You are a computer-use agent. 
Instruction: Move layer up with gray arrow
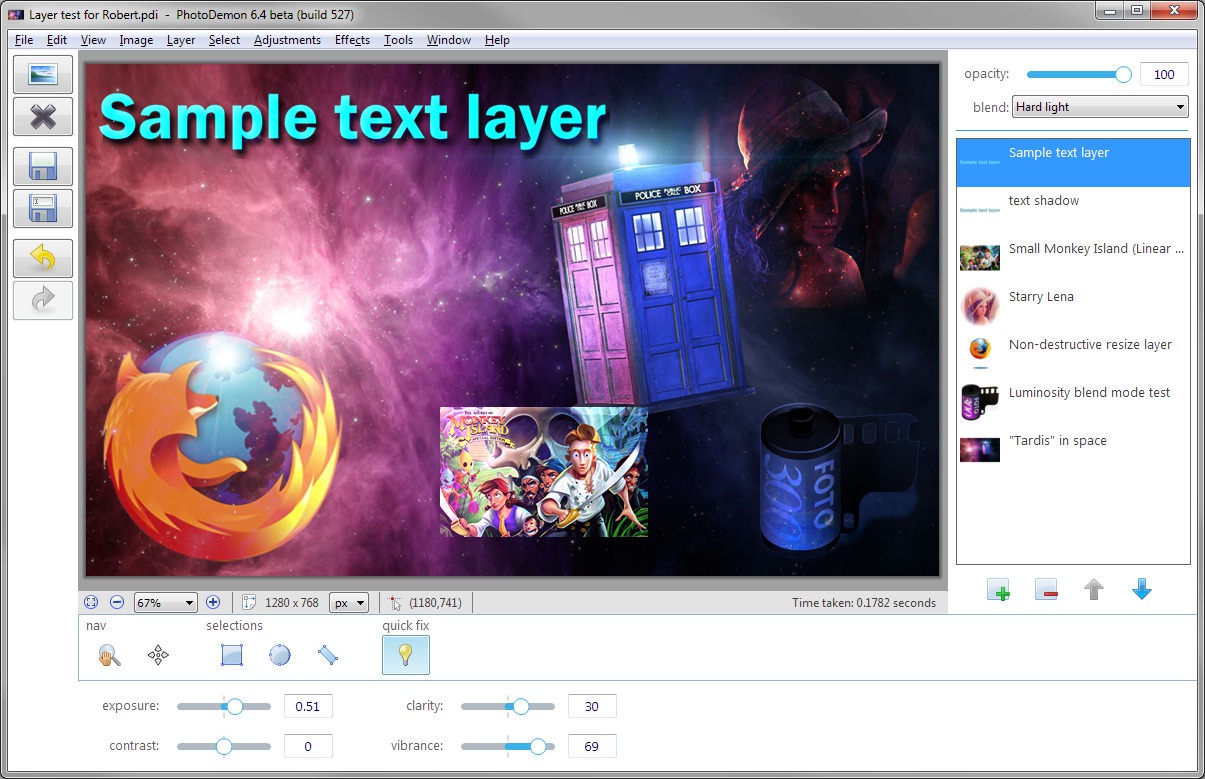pos(1094,591)
